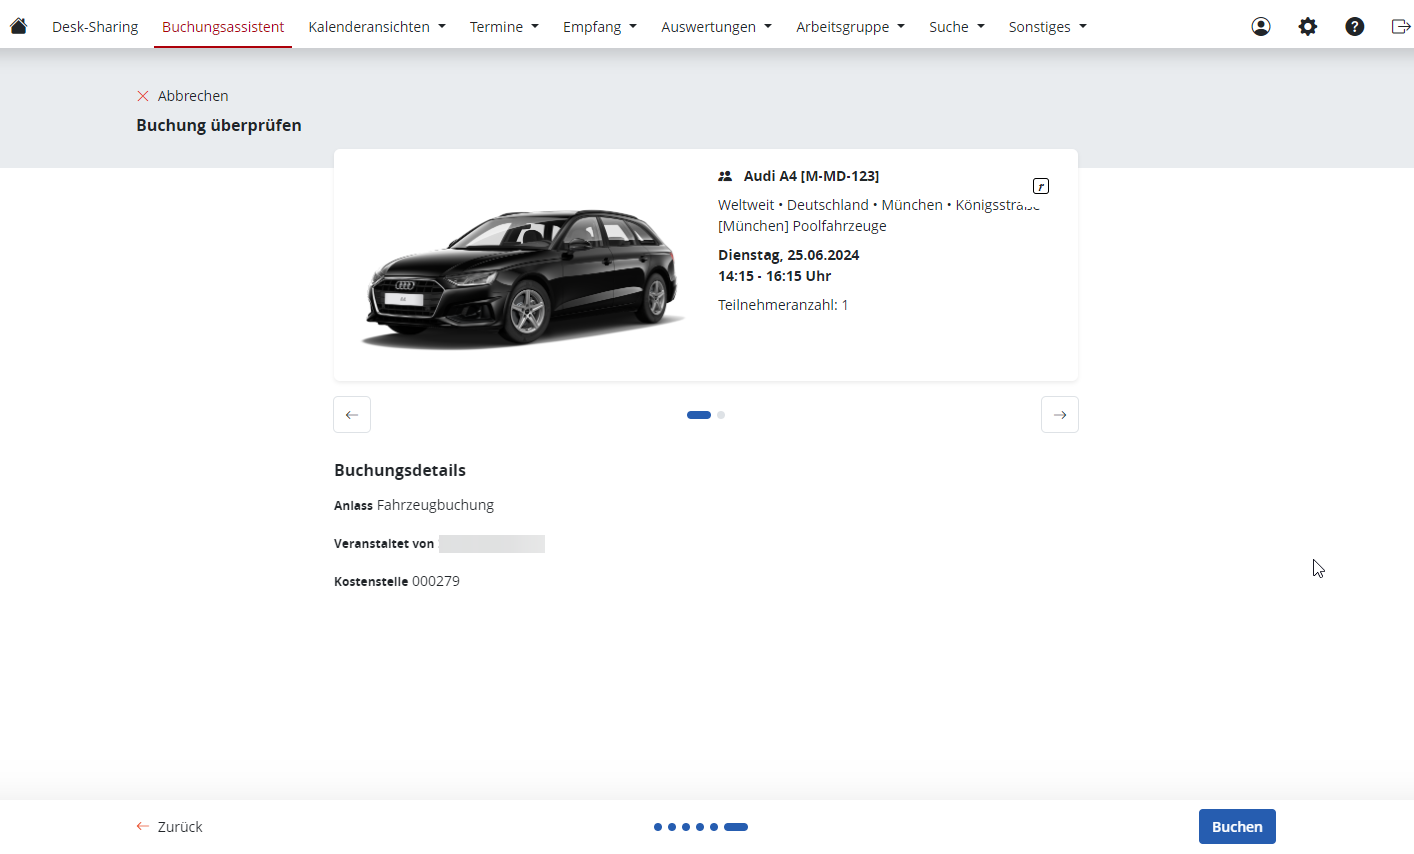The height and width of the screenshot is (854, 1414).
Task: Click the 'Buchungsdetails' heading
Action: [400, 470]
